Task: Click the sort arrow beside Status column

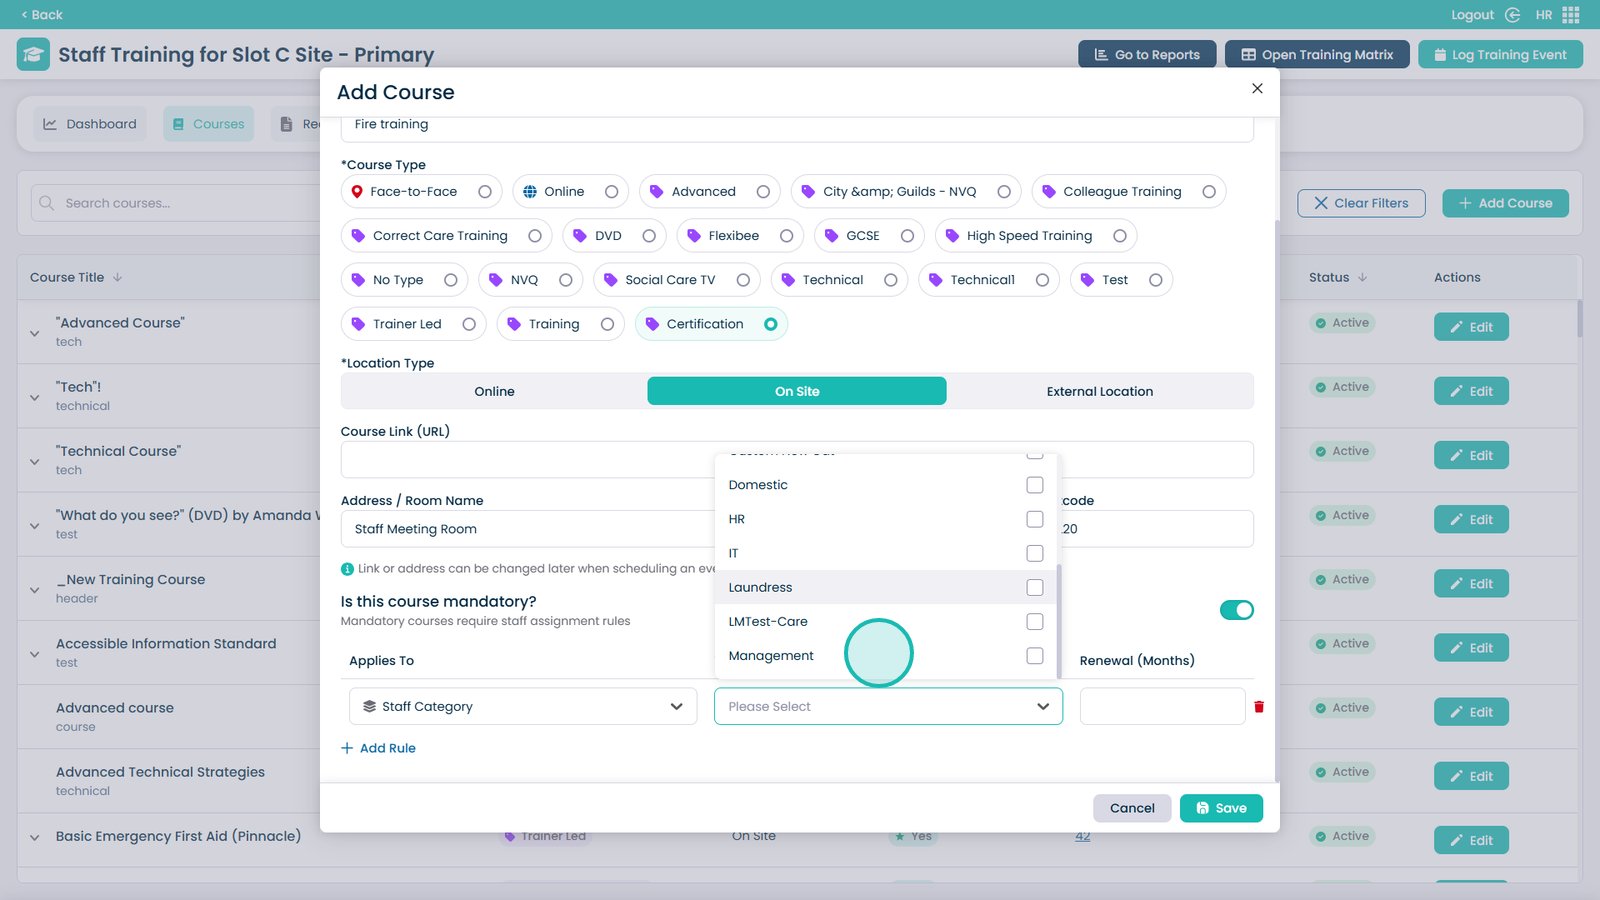Action: (1363, 278)
